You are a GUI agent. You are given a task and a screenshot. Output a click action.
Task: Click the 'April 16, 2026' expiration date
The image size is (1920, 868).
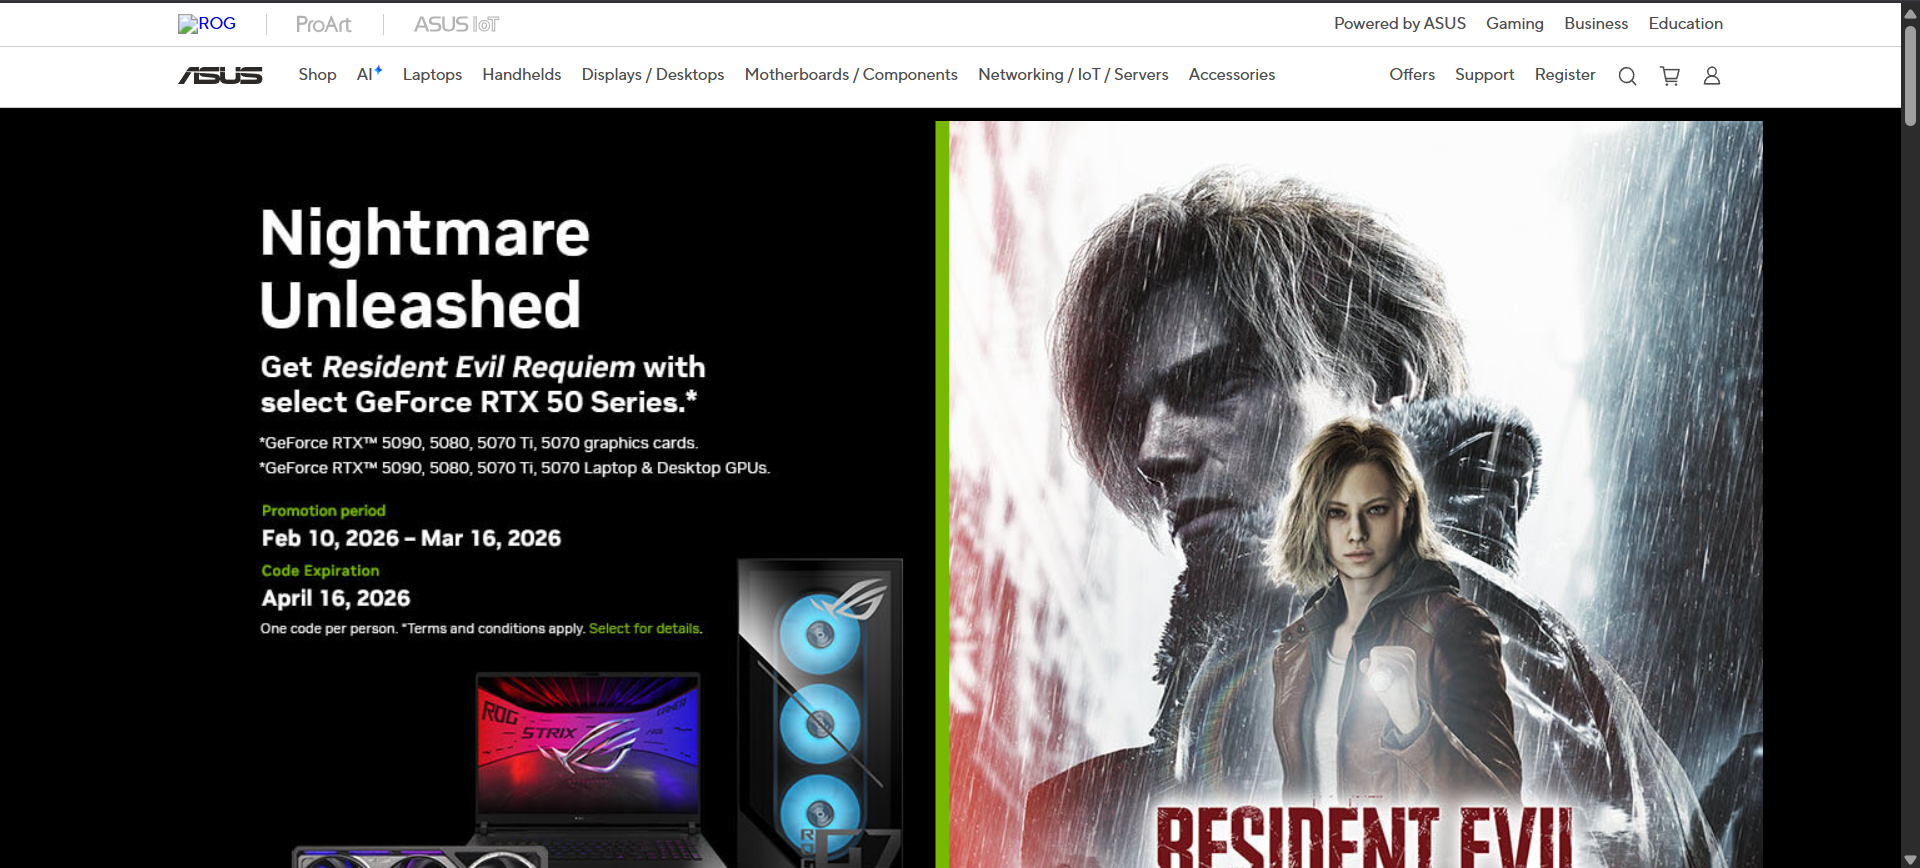[x=336, y=599]
